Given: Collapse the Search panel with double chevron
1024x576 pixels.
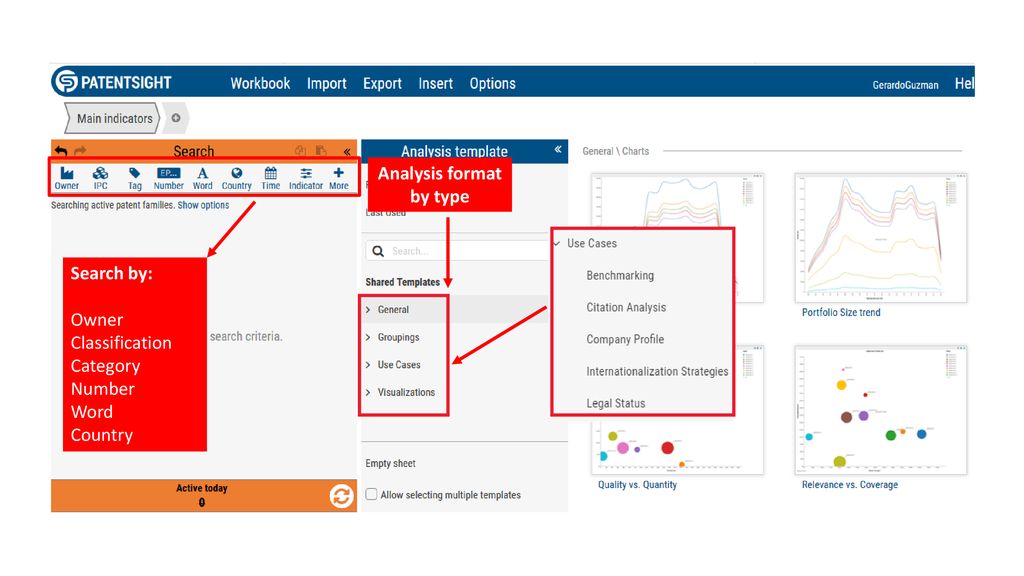Looking at the screenshot, I should pyautogui.click(x=347, y=152).
